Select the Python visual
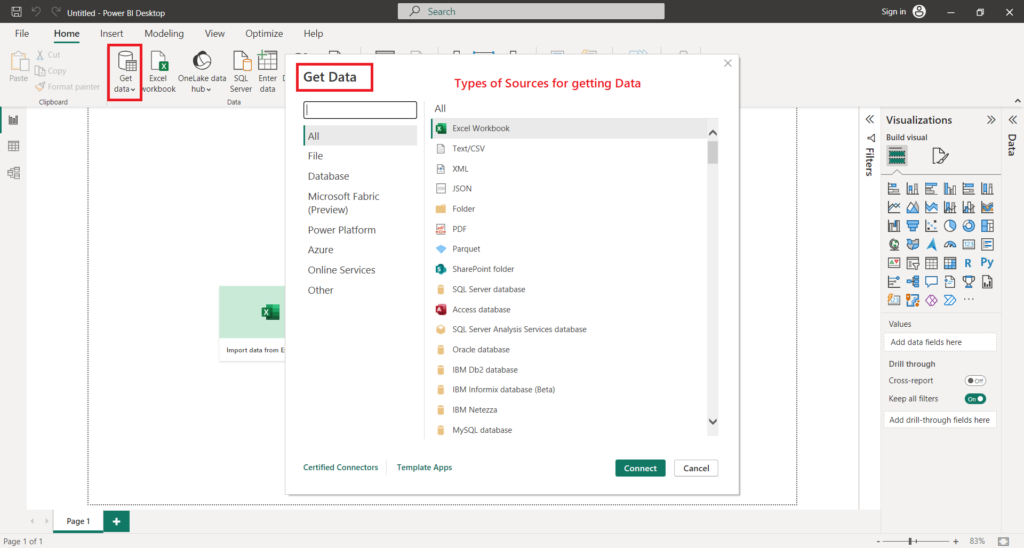This screenshot has height=548, width=1024. 987,263
